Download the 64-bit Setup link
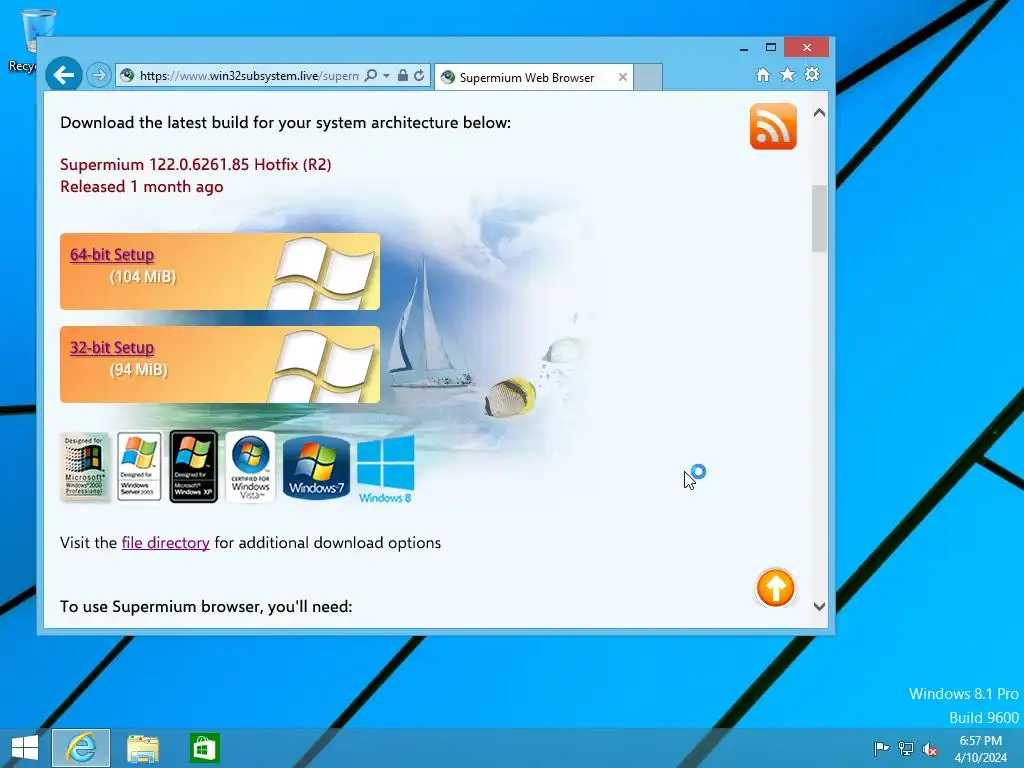The width and height of the screenshot is (1024, 768). [112, 255]
